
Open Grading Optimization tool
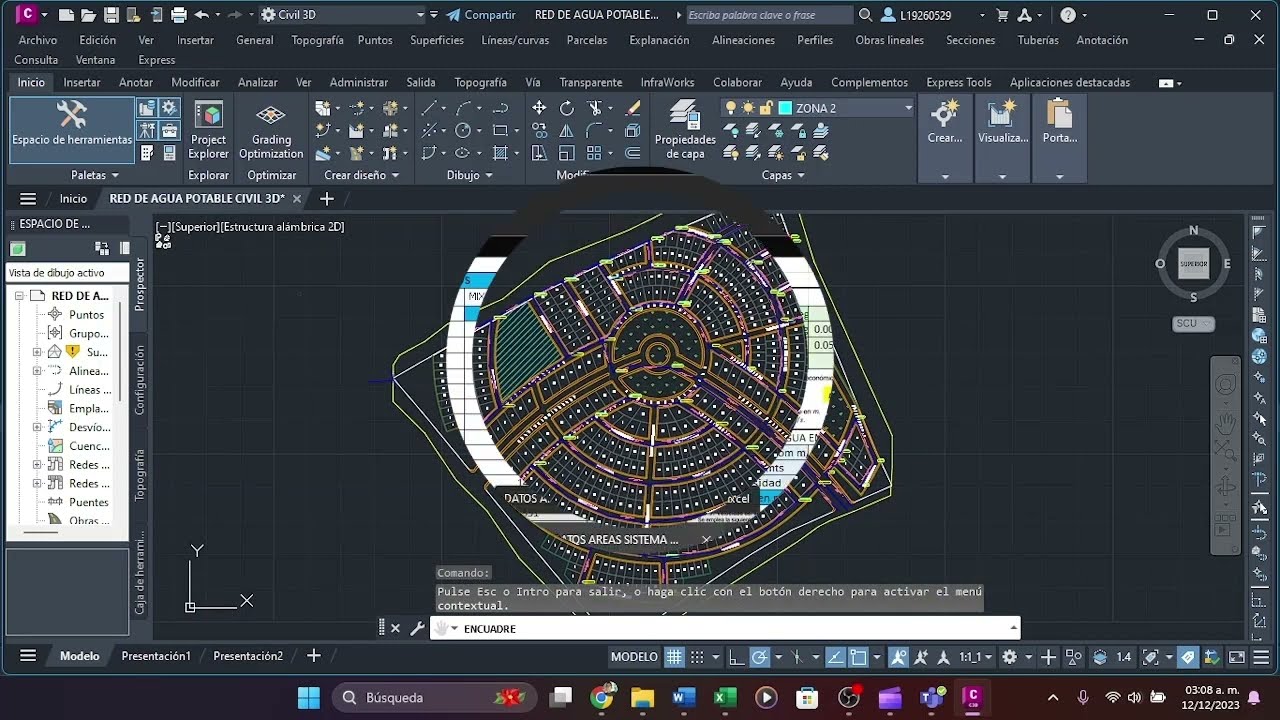pos(271,130)
